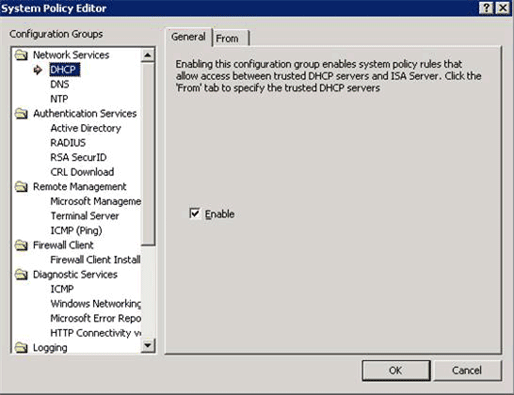
Task: Select Active Directory in the tree
Action: pos(86,128)
